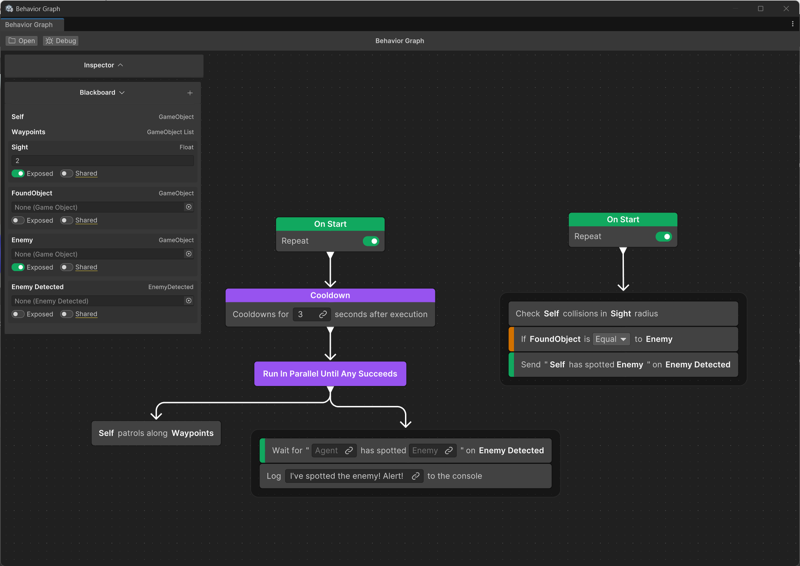Select Run In Parallel Until Any Succeeds node
Viewport: 800px width, 566px height.
point(330,374)
